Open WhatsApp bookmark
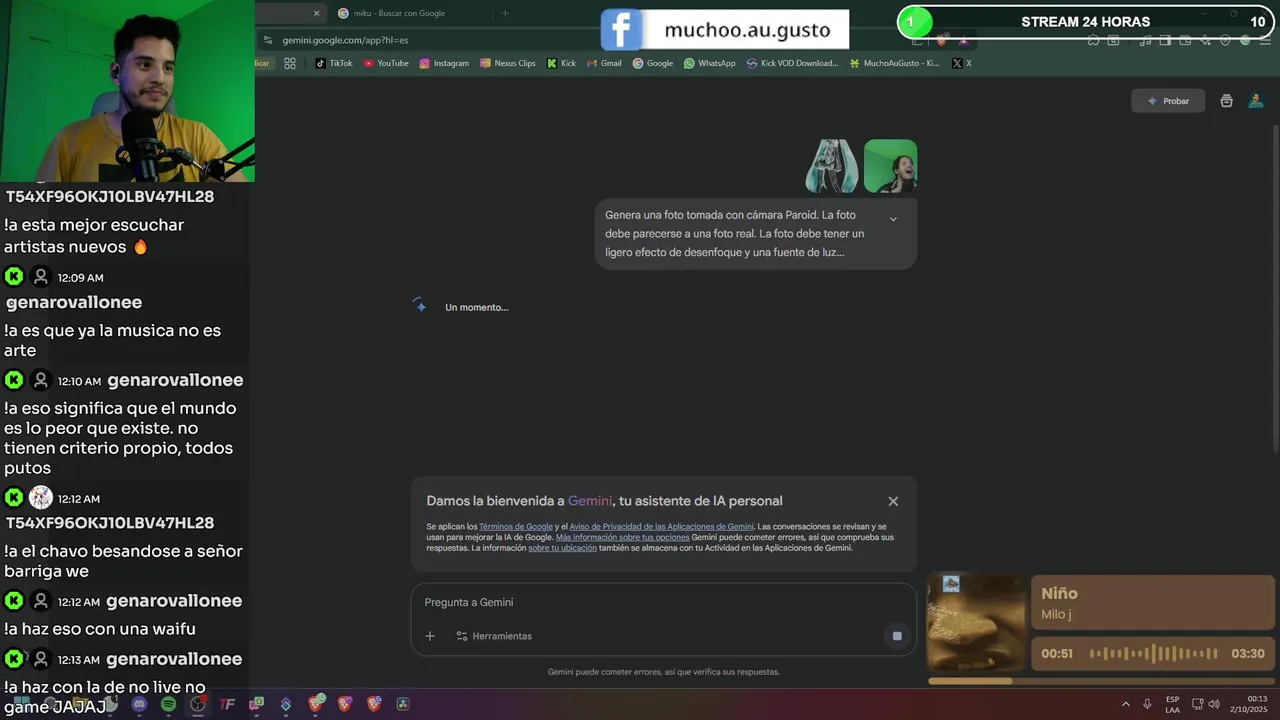Viewport: 1280px width, 720px height. click(x=710, y=63)
